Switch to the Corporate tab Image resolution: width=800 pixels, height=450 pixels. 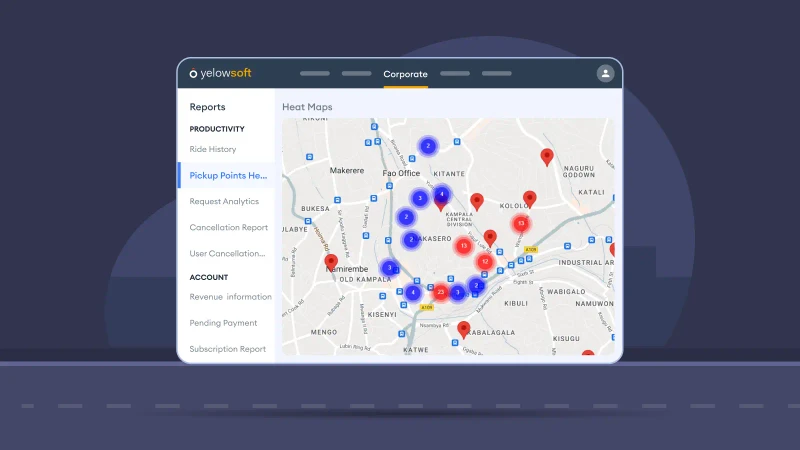tap(405, 74)
